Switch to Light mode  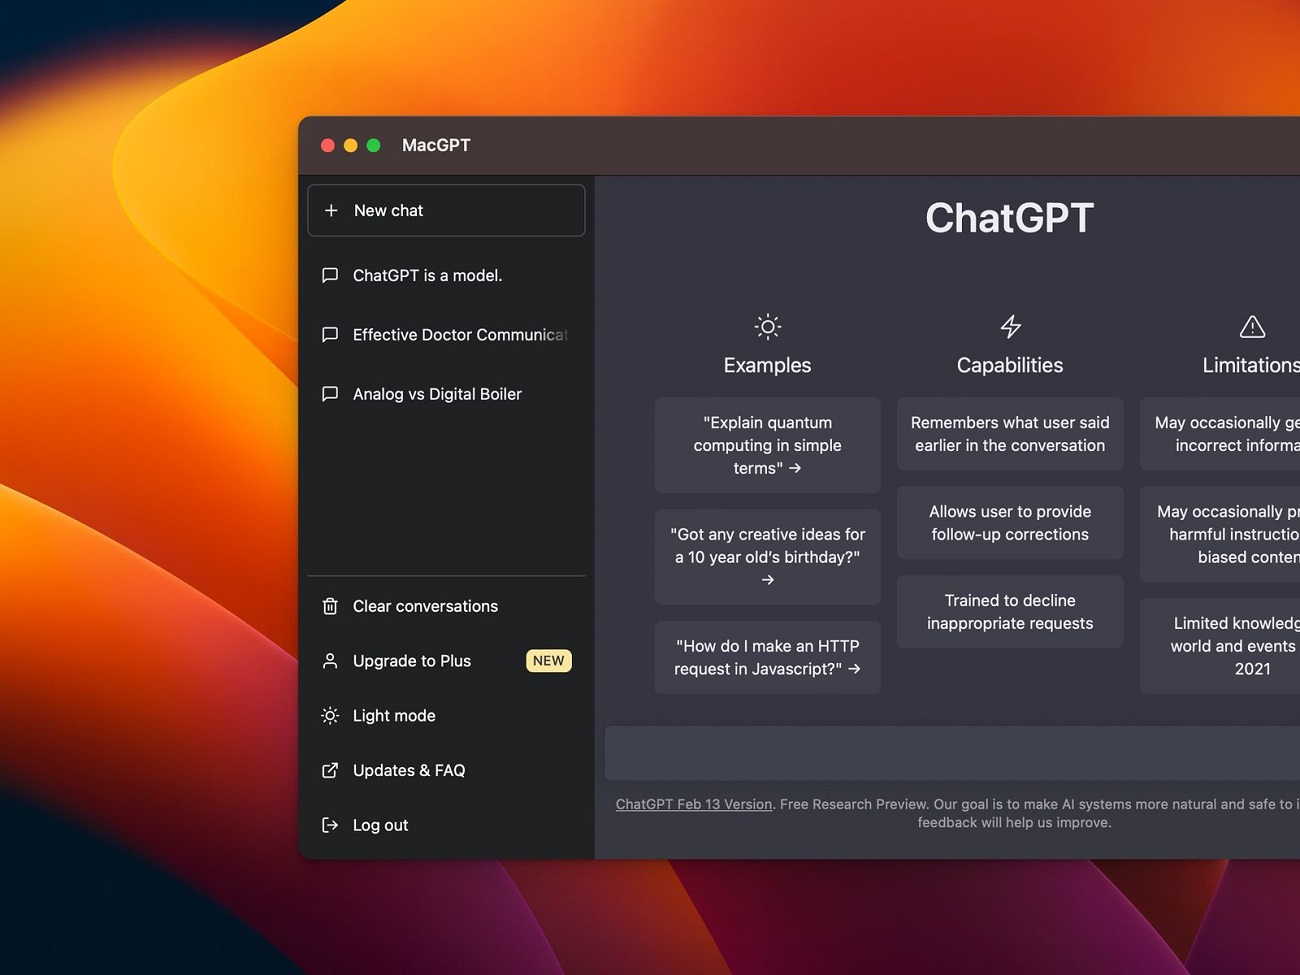446,716
